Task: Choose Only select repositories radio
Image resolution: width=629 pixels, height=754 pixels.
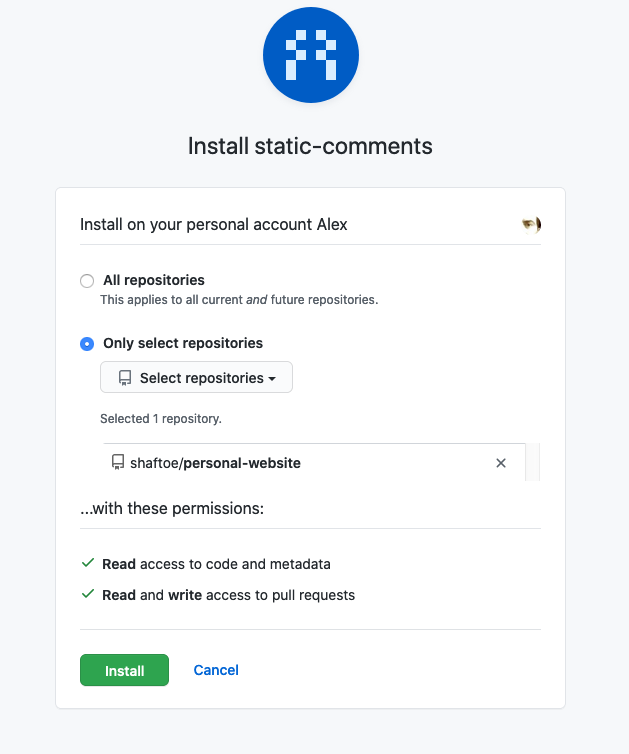Action: click(87, 344)
